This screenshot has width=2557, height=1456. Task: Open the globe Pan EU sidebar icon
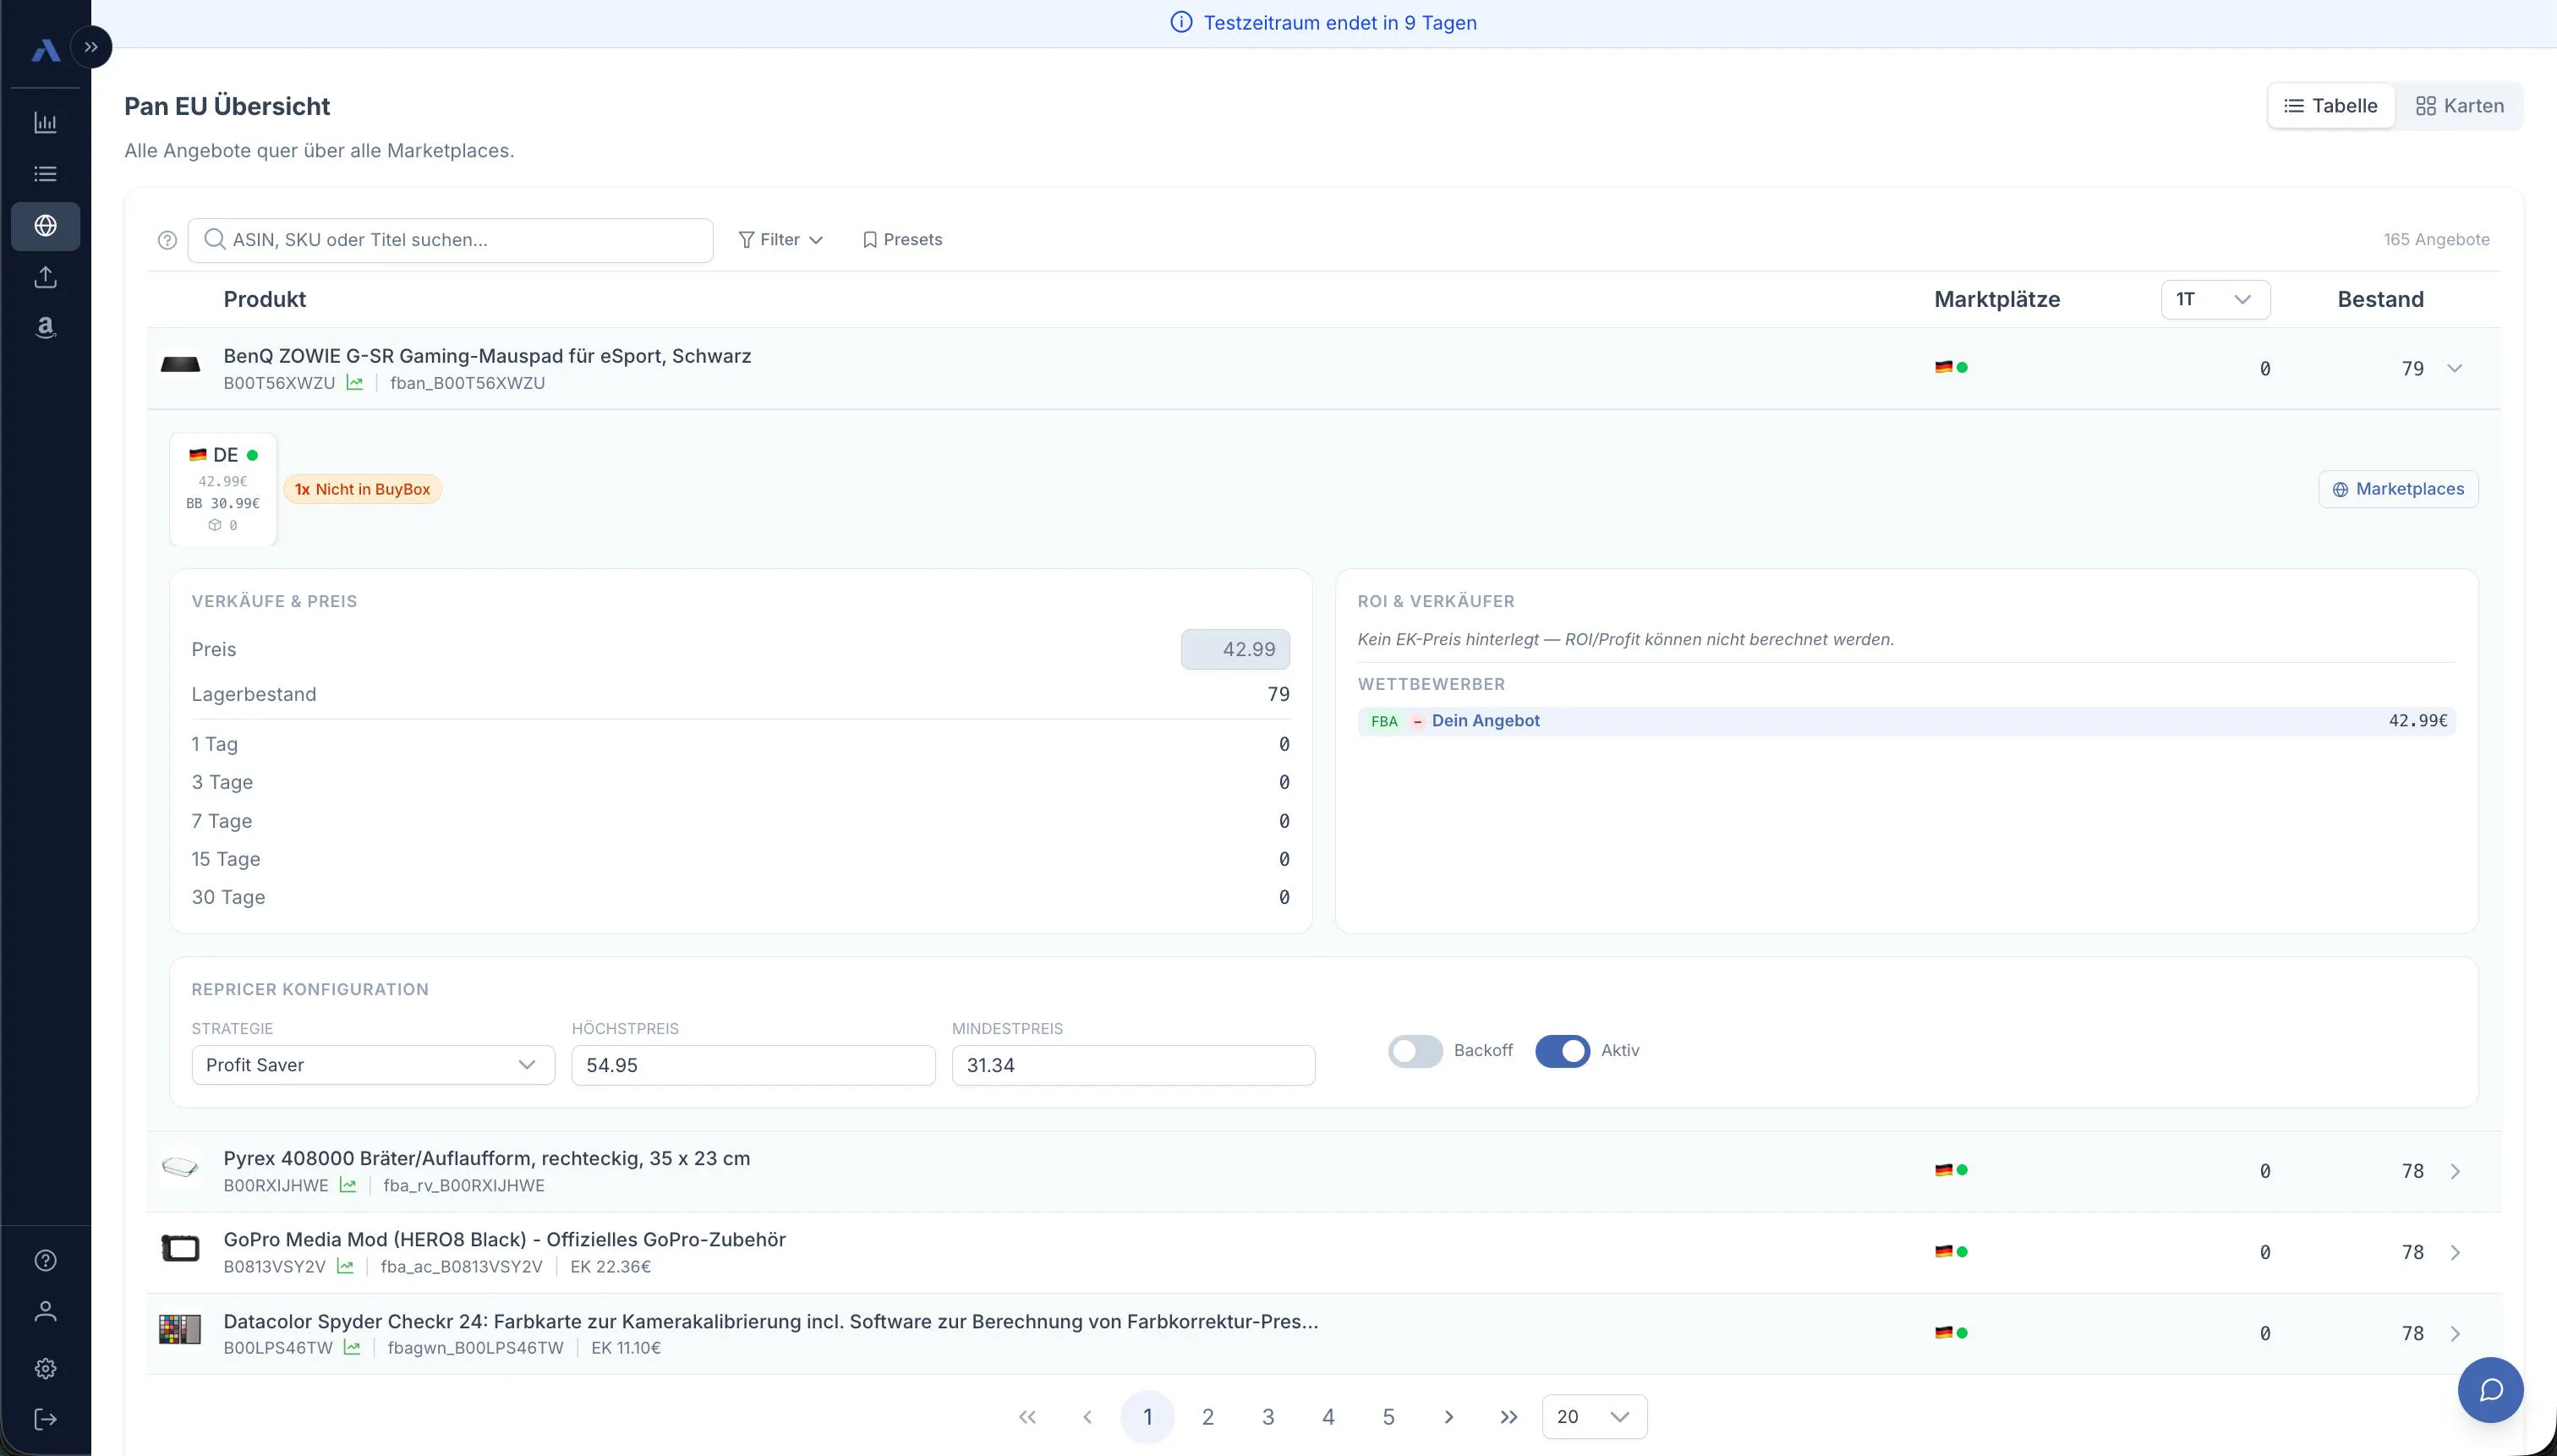coord(45,226)
